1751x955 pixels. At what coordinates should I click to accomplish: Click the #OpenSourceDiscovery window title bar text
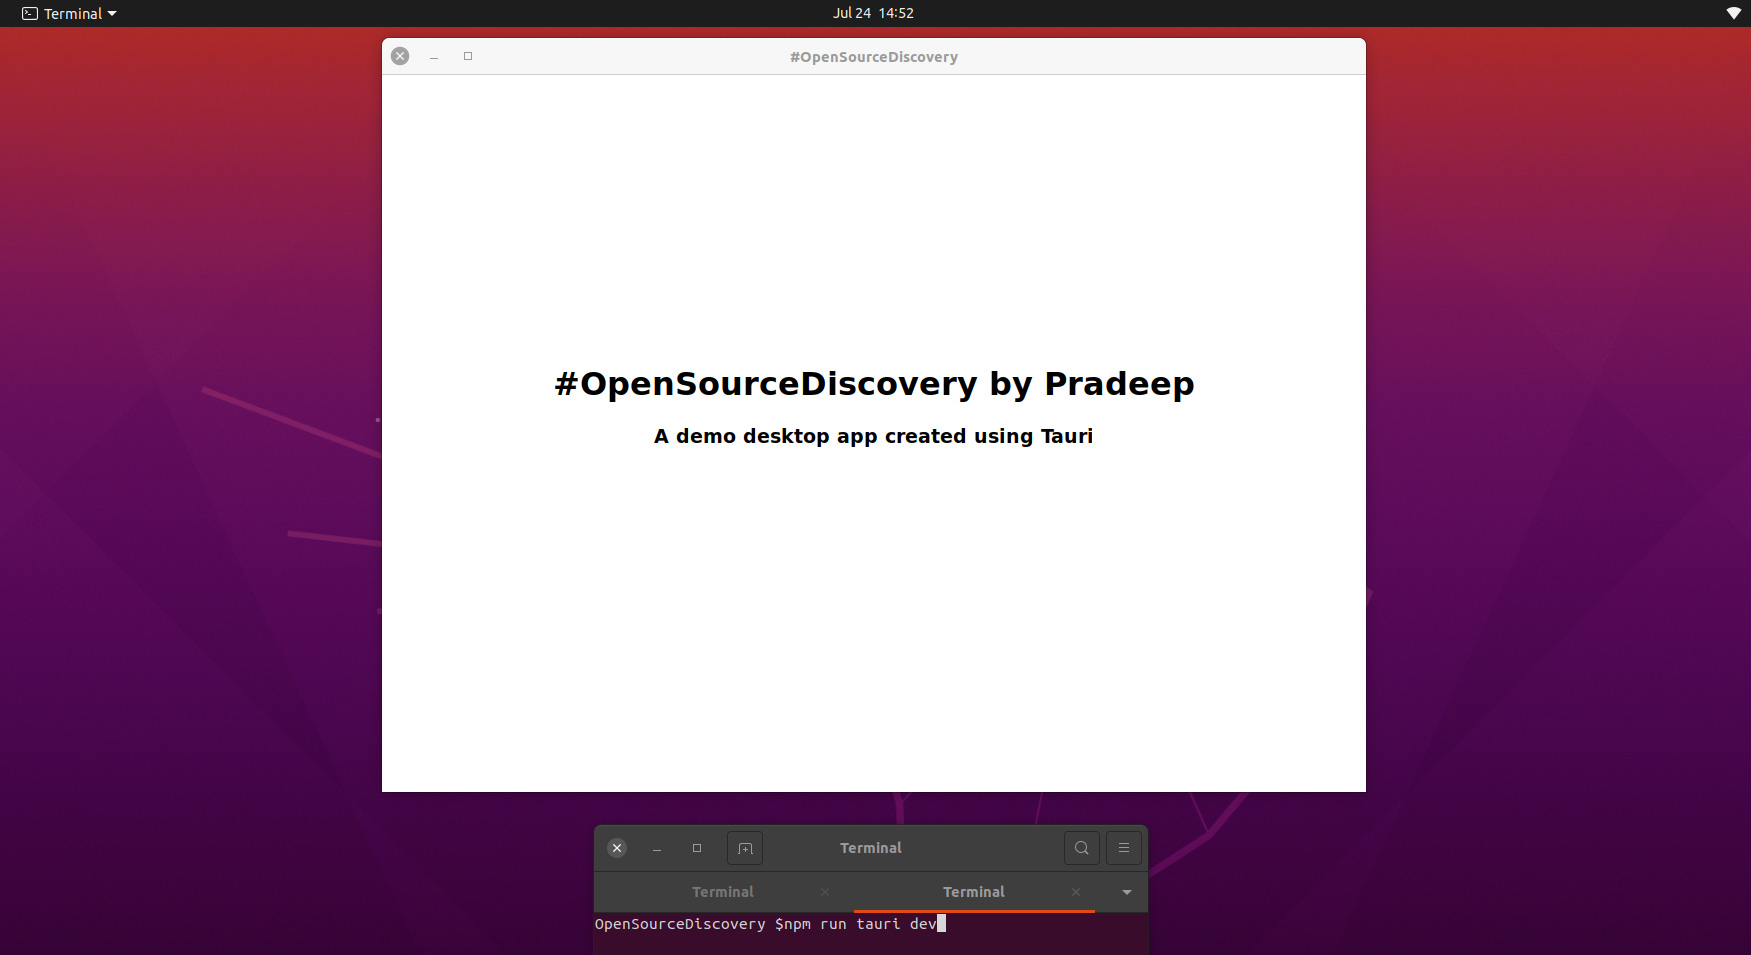click(874, 57)
